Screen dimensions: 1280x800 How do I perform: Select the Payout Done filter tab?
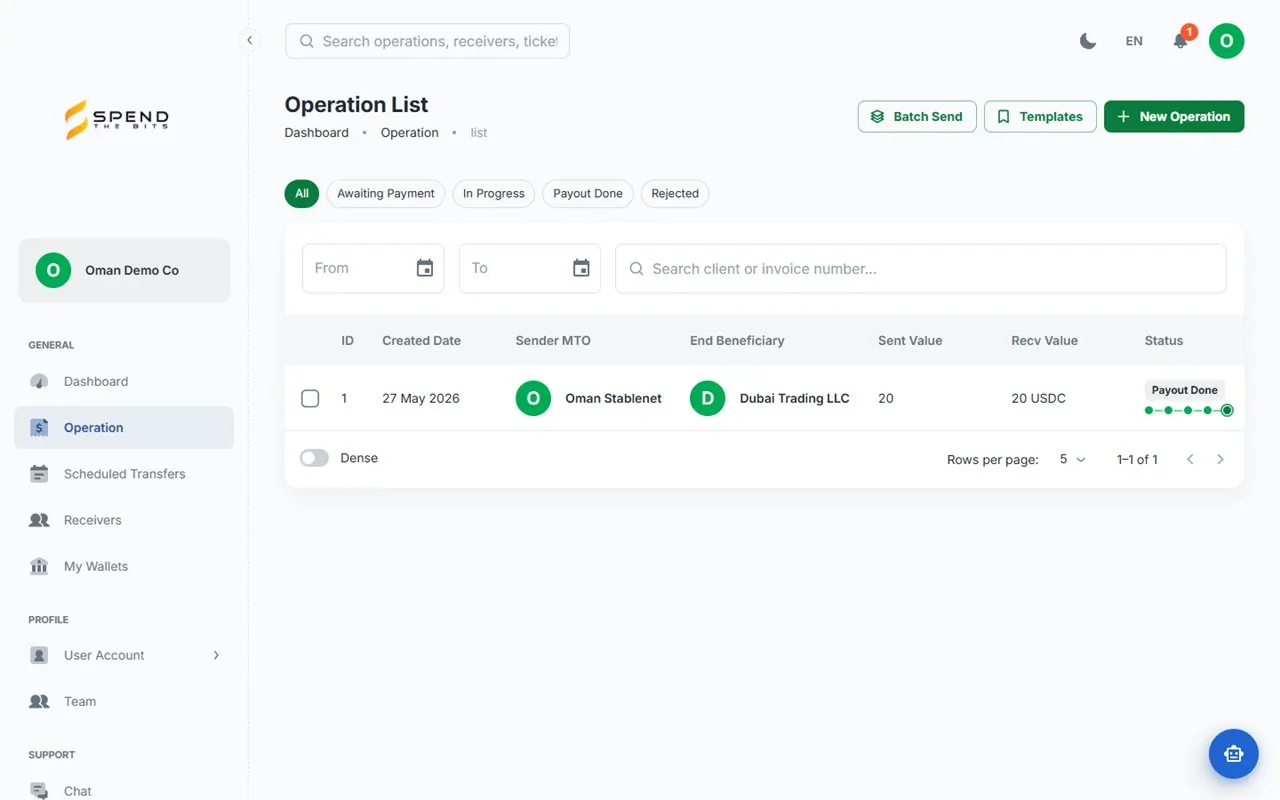588,193
